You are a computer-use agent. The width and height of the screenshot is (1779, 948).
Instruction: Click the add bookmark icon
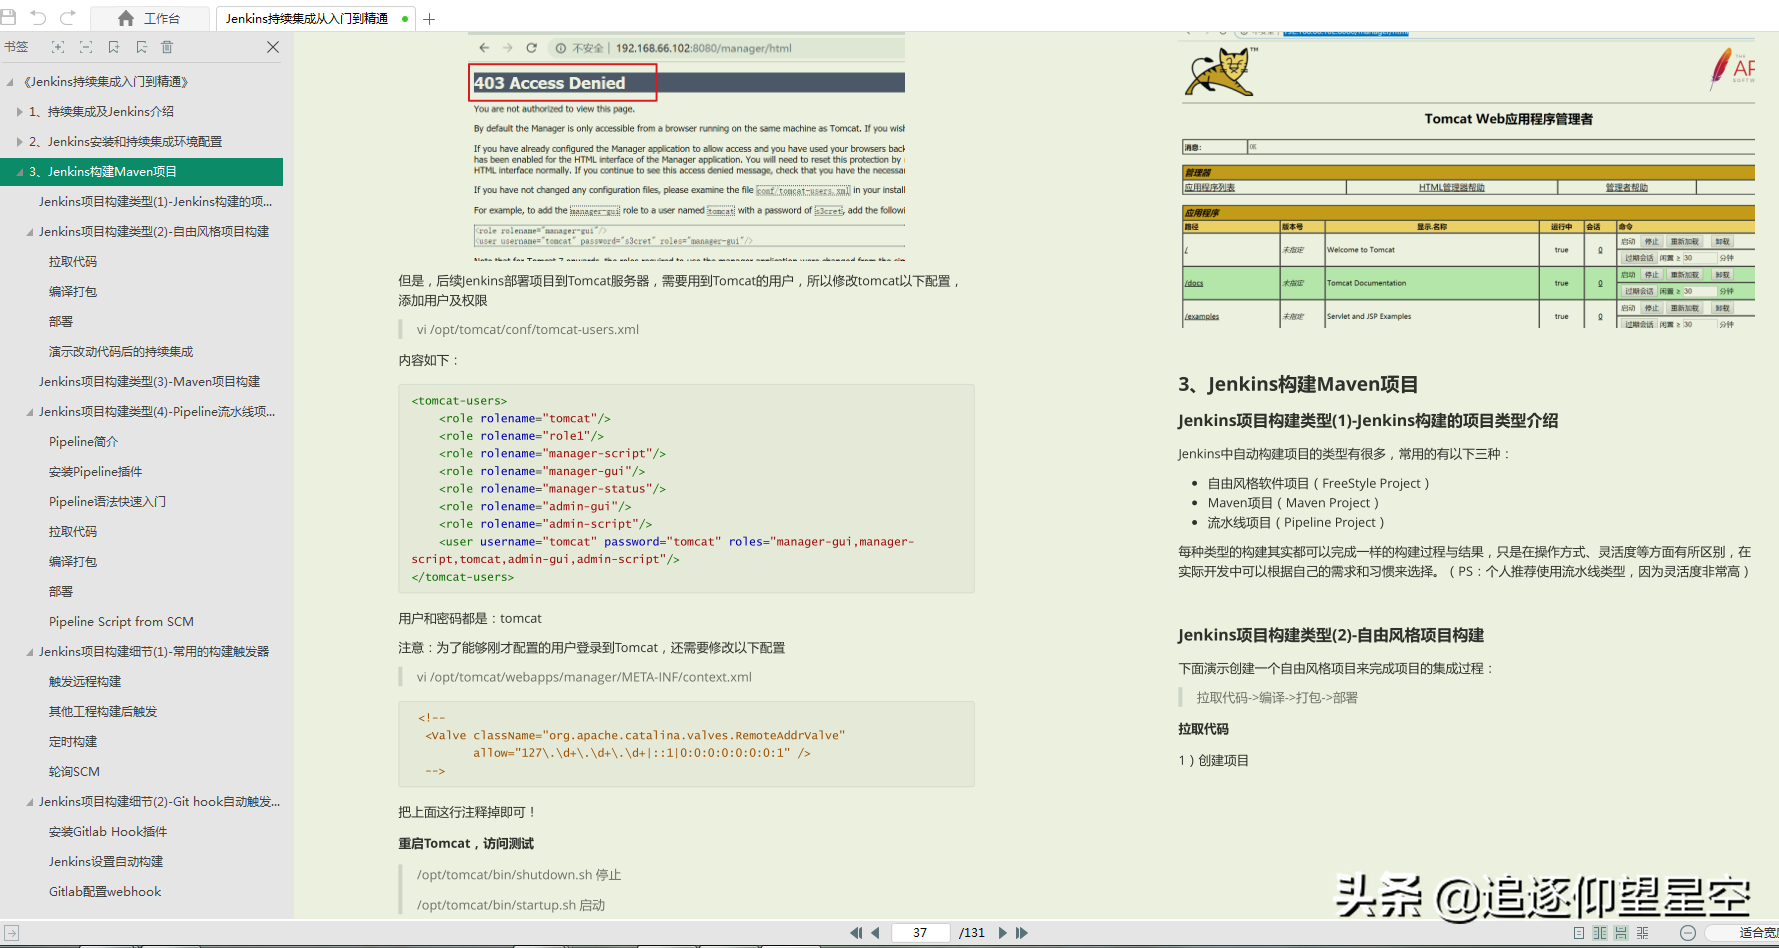[x=114, y=47]
